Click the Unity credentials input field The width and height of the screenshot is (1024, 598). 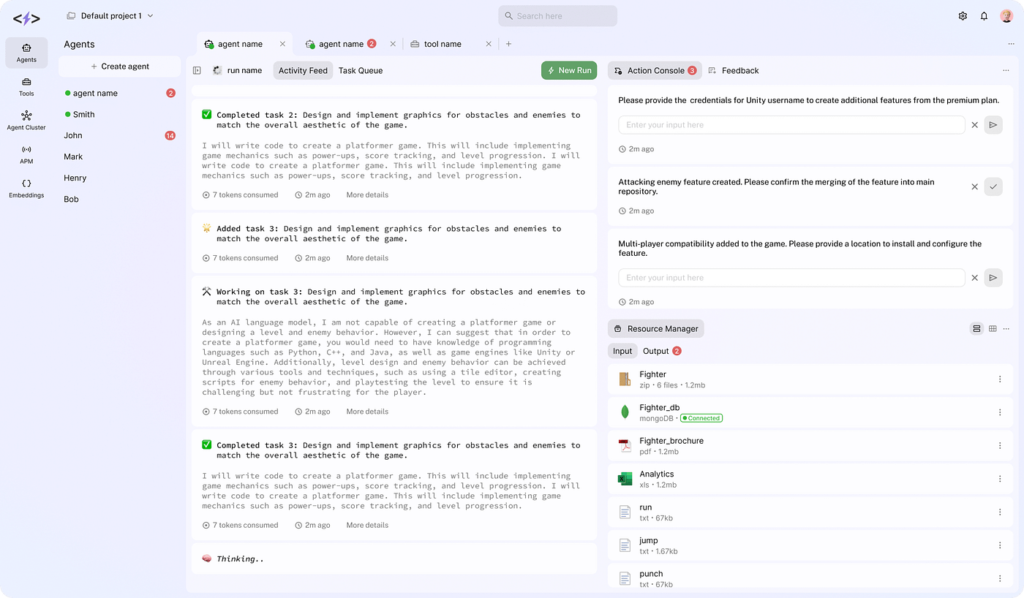pos(791,125)
